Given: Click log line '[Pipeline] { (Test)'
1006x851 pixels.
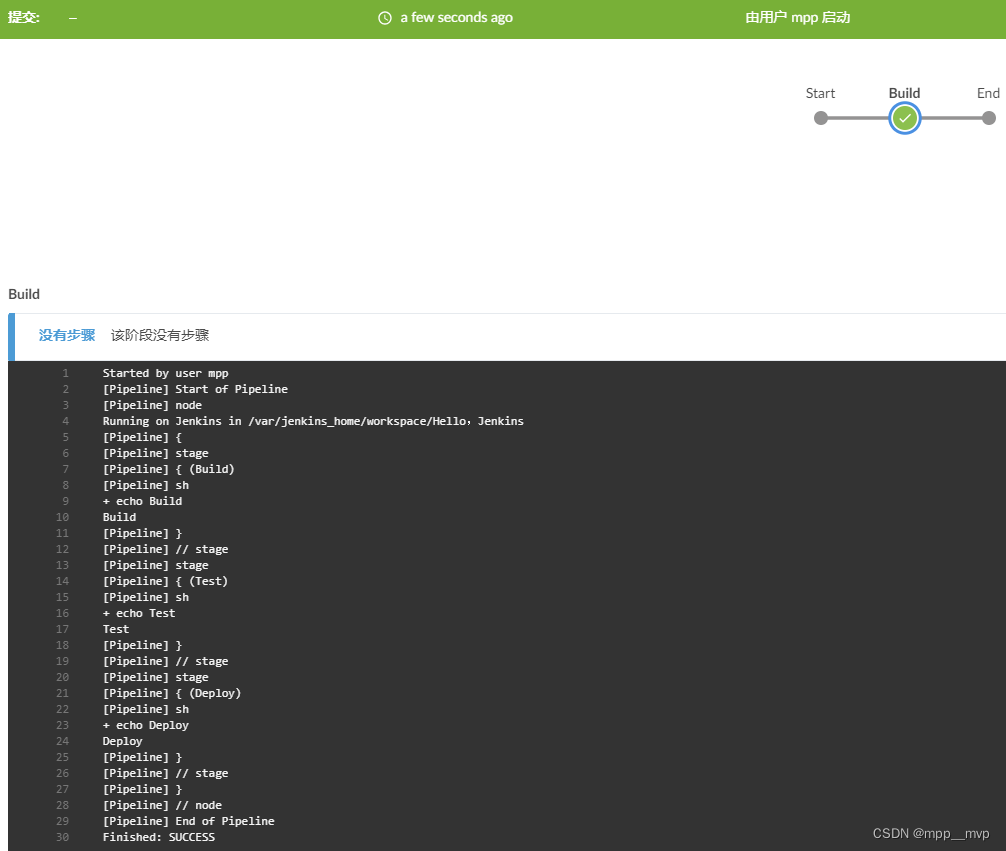Looking at the screenshot, I should pyautogui.click(x=166, y=581).
